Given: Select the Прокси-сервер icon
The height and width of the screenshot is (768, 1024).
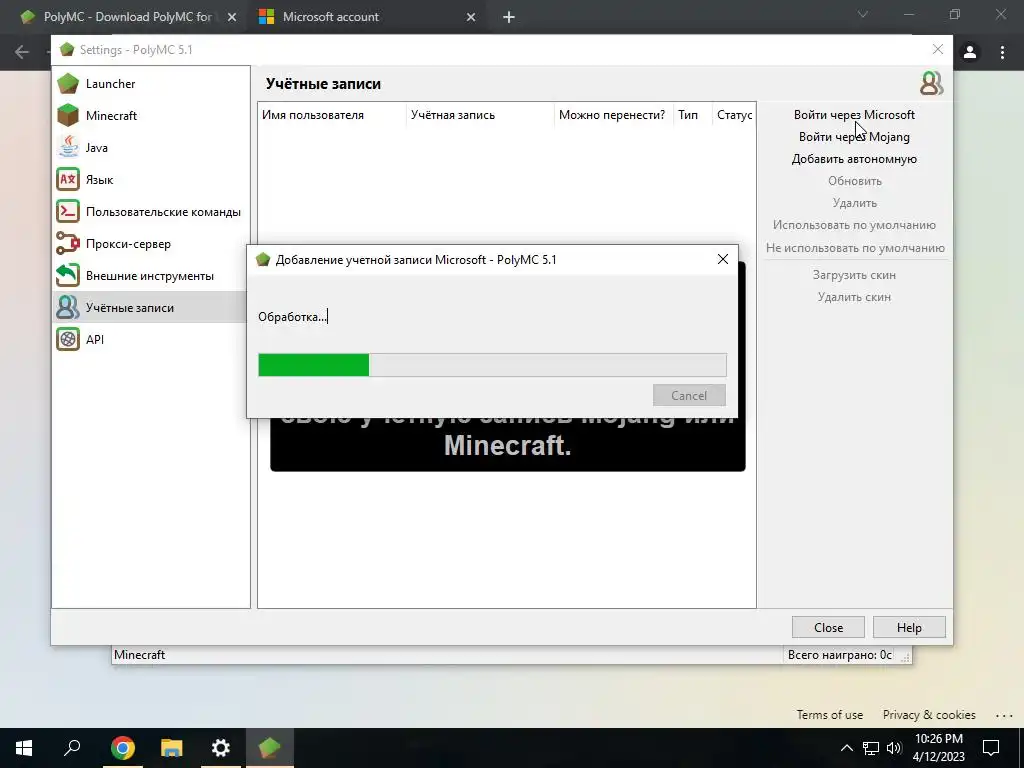Looking at the screenshot, I should tap(68, 244).
